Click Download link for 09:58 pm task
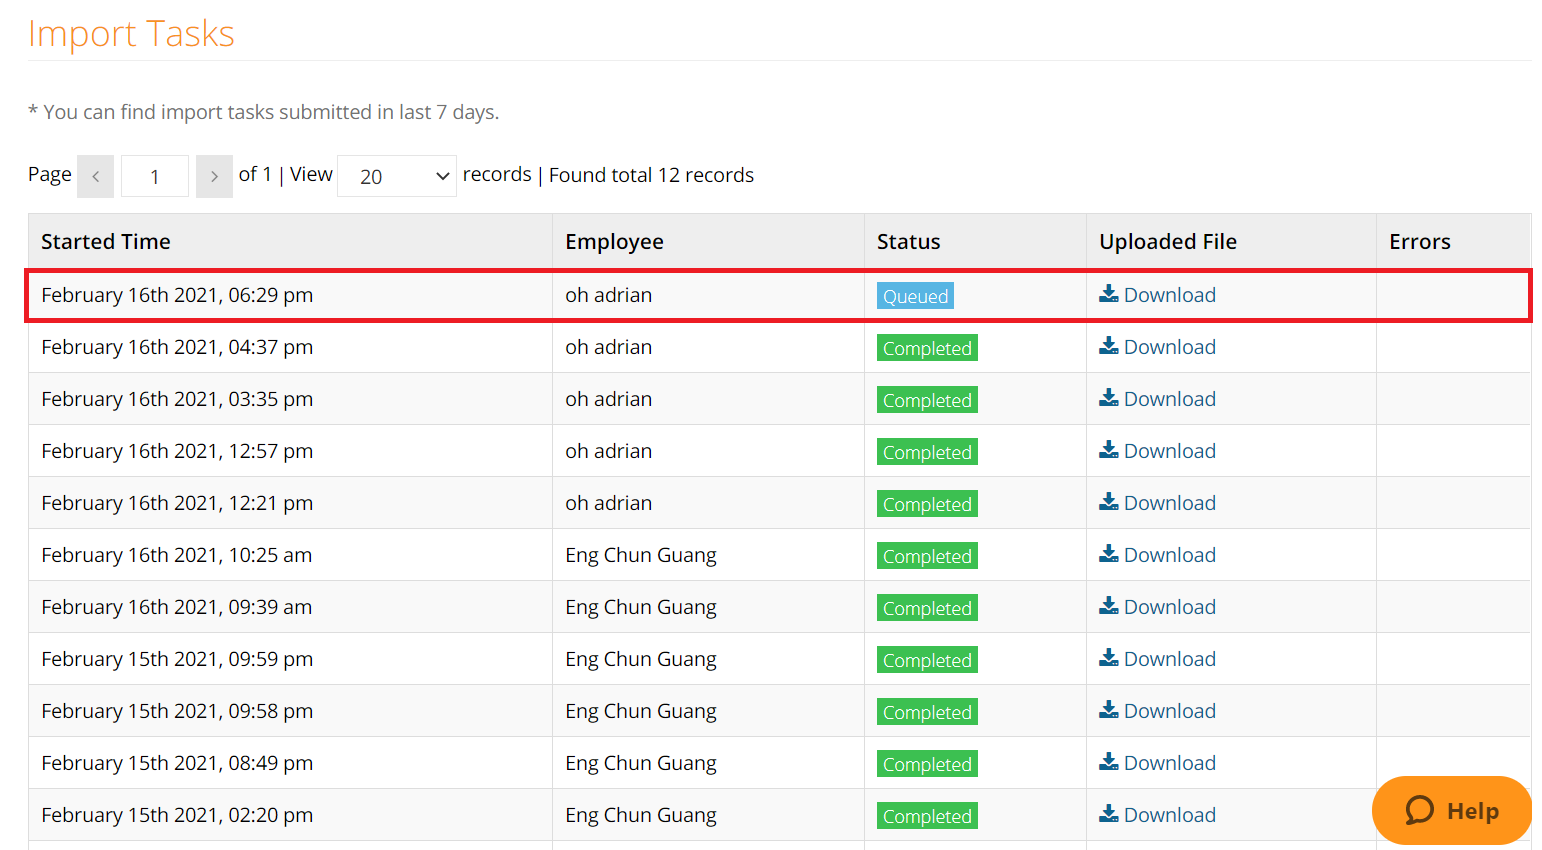Screen dimensions: 1542x850 pos(1169,711)
